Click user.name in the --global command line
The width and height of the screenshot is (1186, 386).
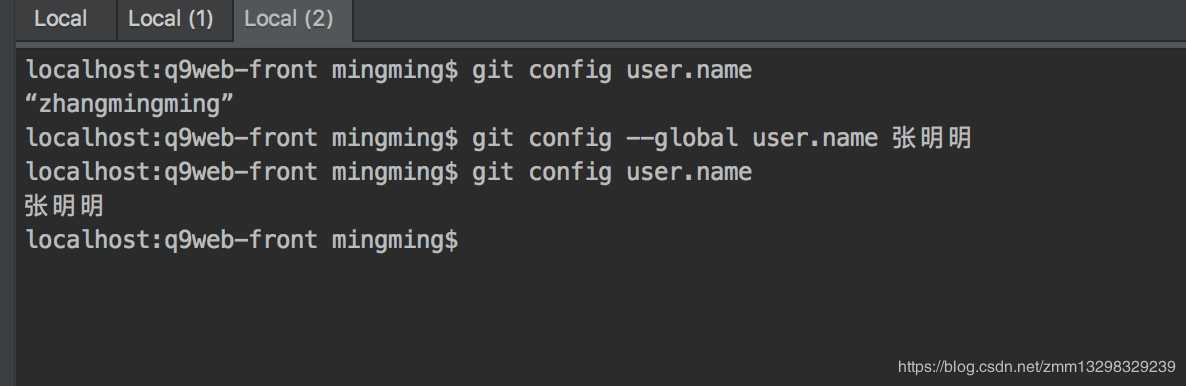click(815, 138)
